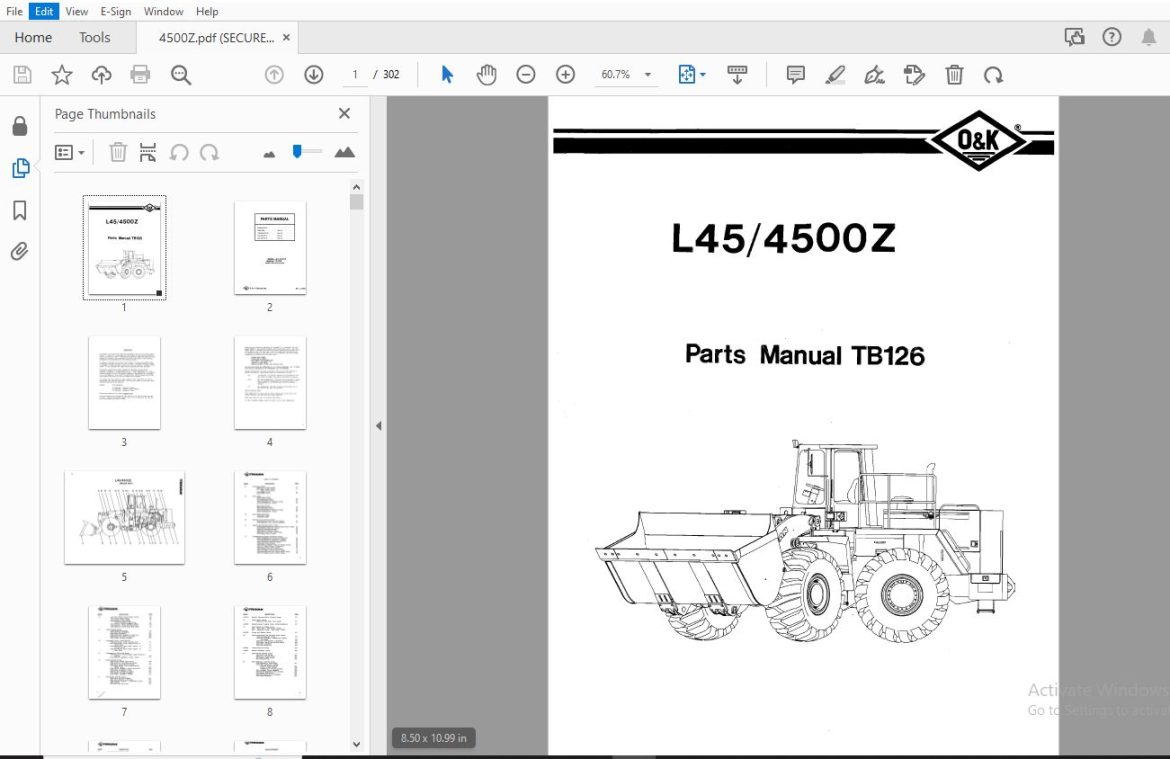View security lock settings in sidebar

click(20, 126)
